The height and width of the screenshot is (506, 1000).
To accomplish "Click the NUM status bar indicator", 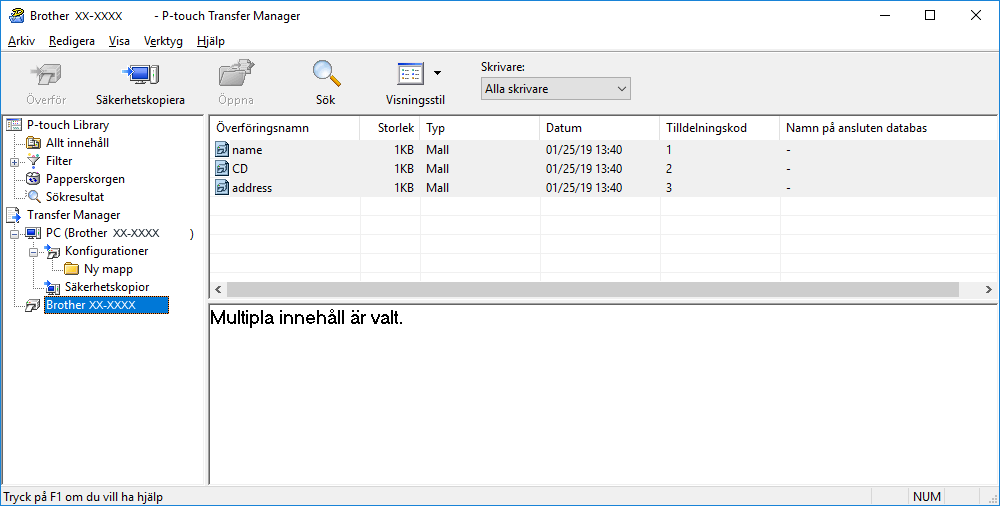I will pos(927,496).
